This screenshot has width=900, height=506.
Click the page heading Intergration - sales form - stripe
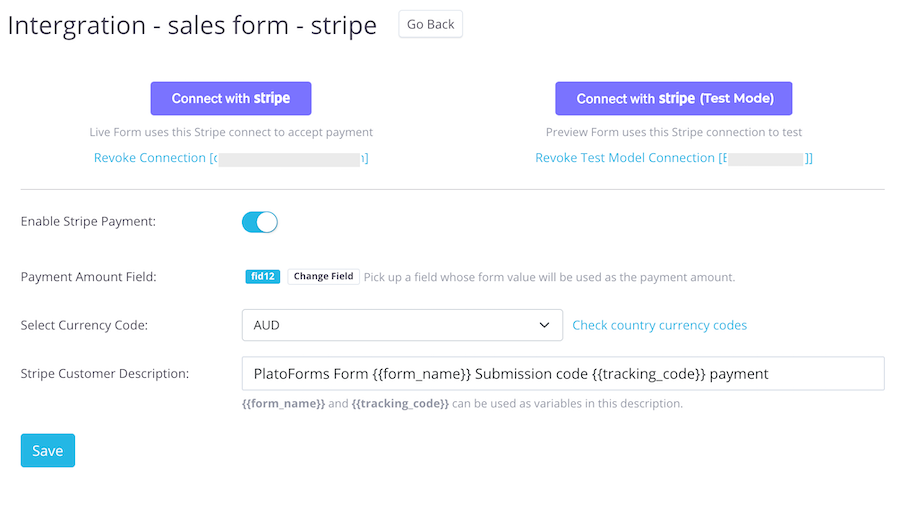point(192,26)
